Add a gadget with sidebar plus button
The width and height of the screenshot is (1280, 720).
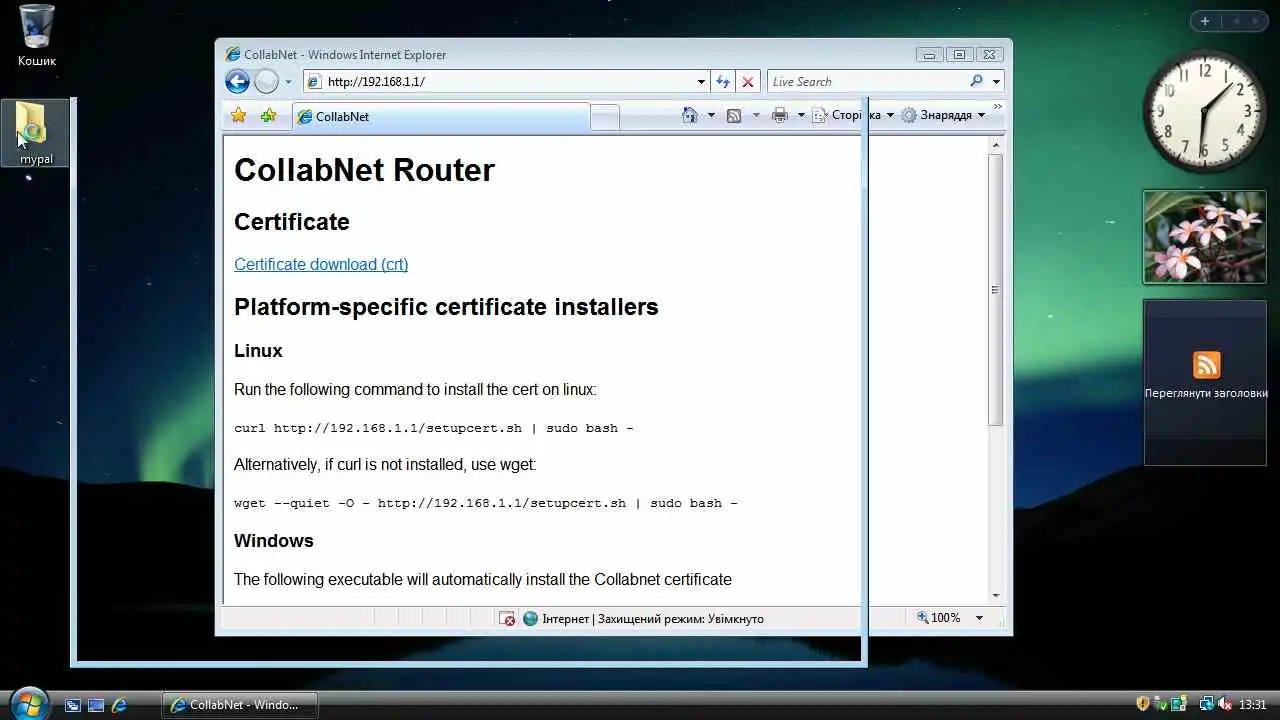click(x=1205, y=21)
